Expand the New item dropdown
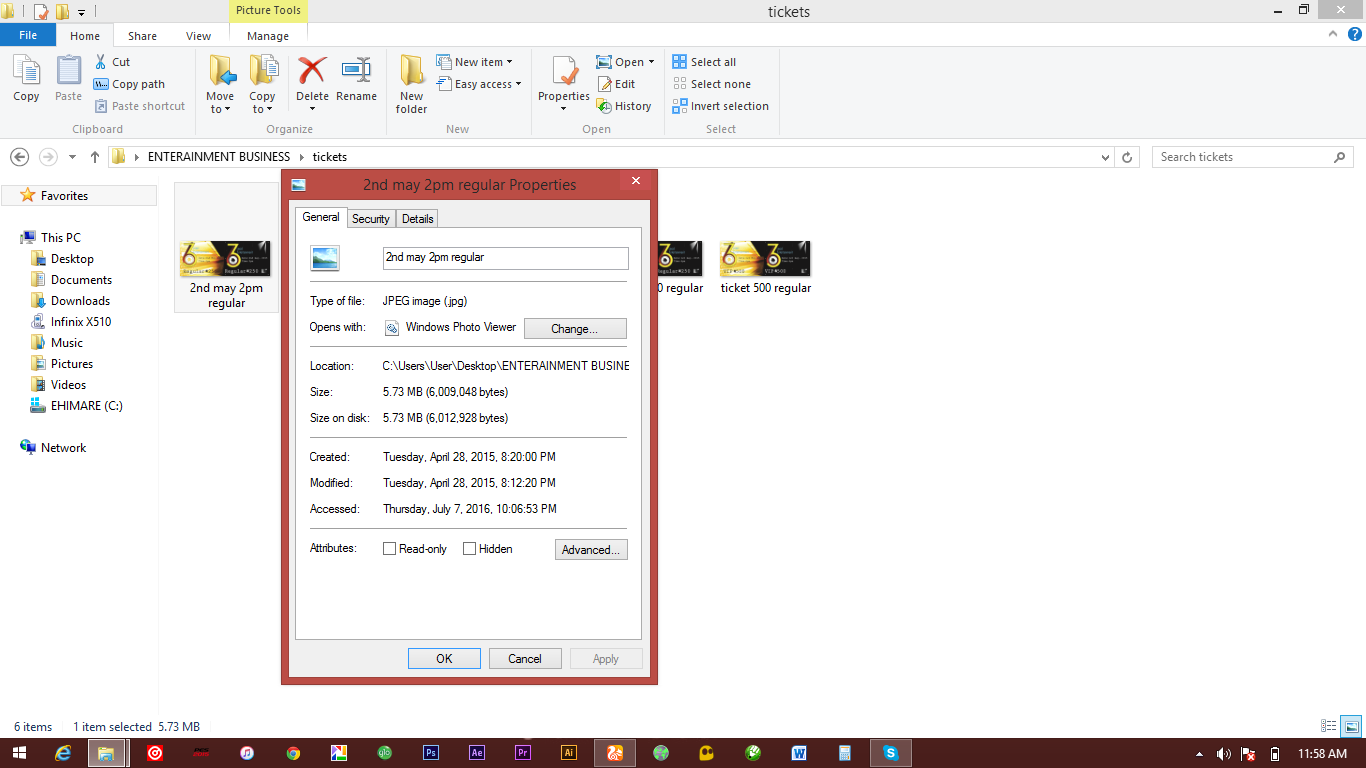The image size is (1366, 768). pyautogui.click(x=509, y=62)
